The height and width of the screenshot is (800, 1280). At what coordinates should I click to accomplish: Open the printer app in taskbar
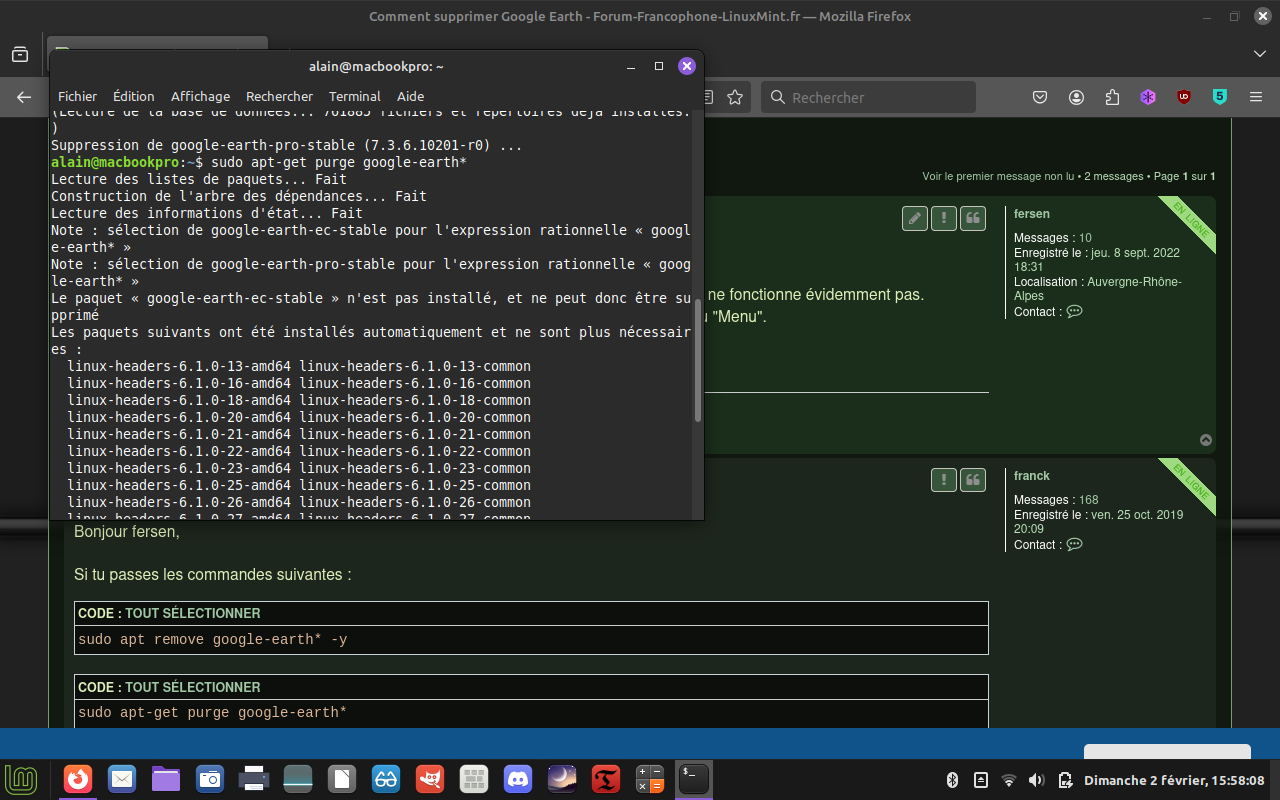point(254,779)
